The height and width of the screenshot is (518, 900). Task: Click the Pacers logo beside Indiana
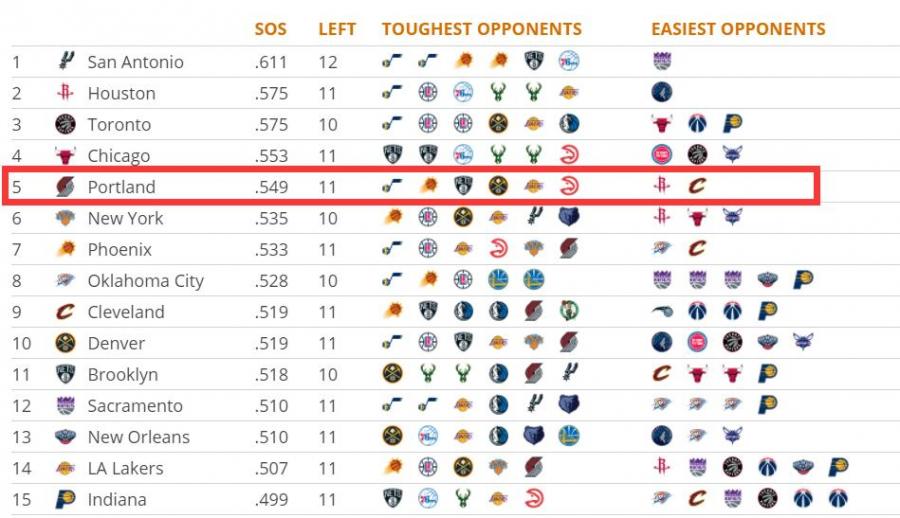(x=65, y=499)
